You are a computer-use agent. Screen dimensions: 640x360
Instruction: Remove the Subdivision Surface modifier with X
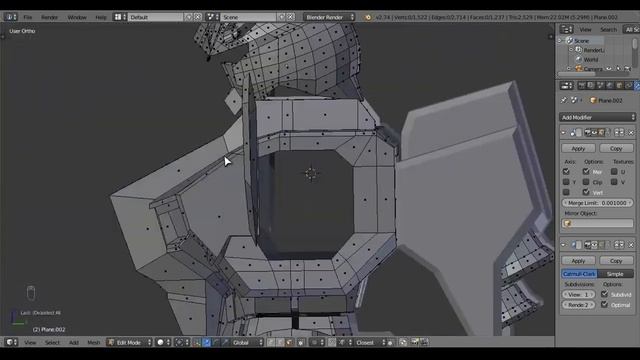(x=631, y=245)
